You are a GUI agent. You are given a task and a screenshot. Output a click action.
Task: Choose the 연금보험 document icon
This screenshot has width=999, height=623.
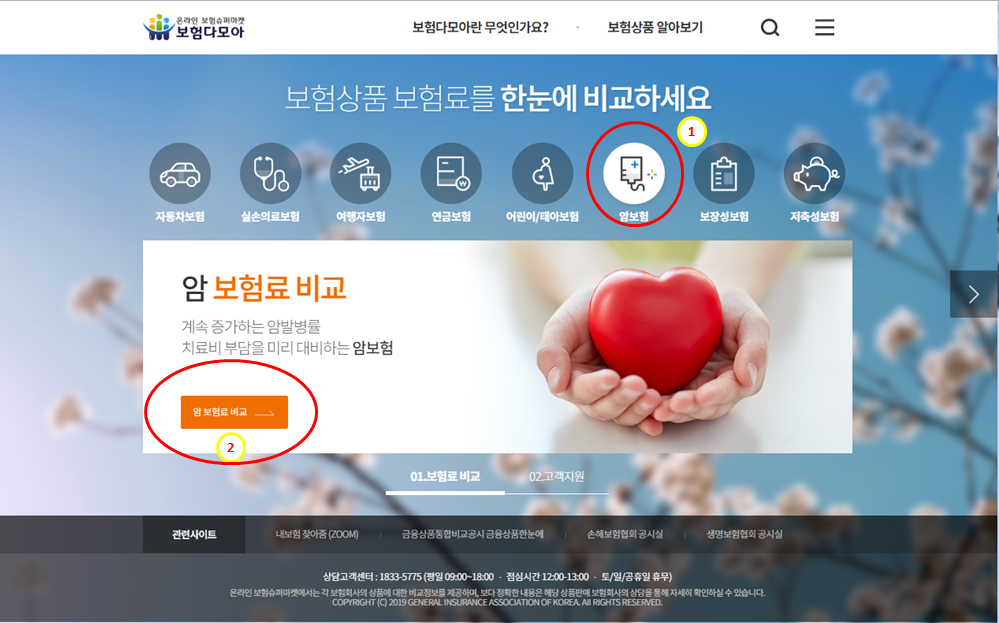pyautogui.click(x=451, y=174)
